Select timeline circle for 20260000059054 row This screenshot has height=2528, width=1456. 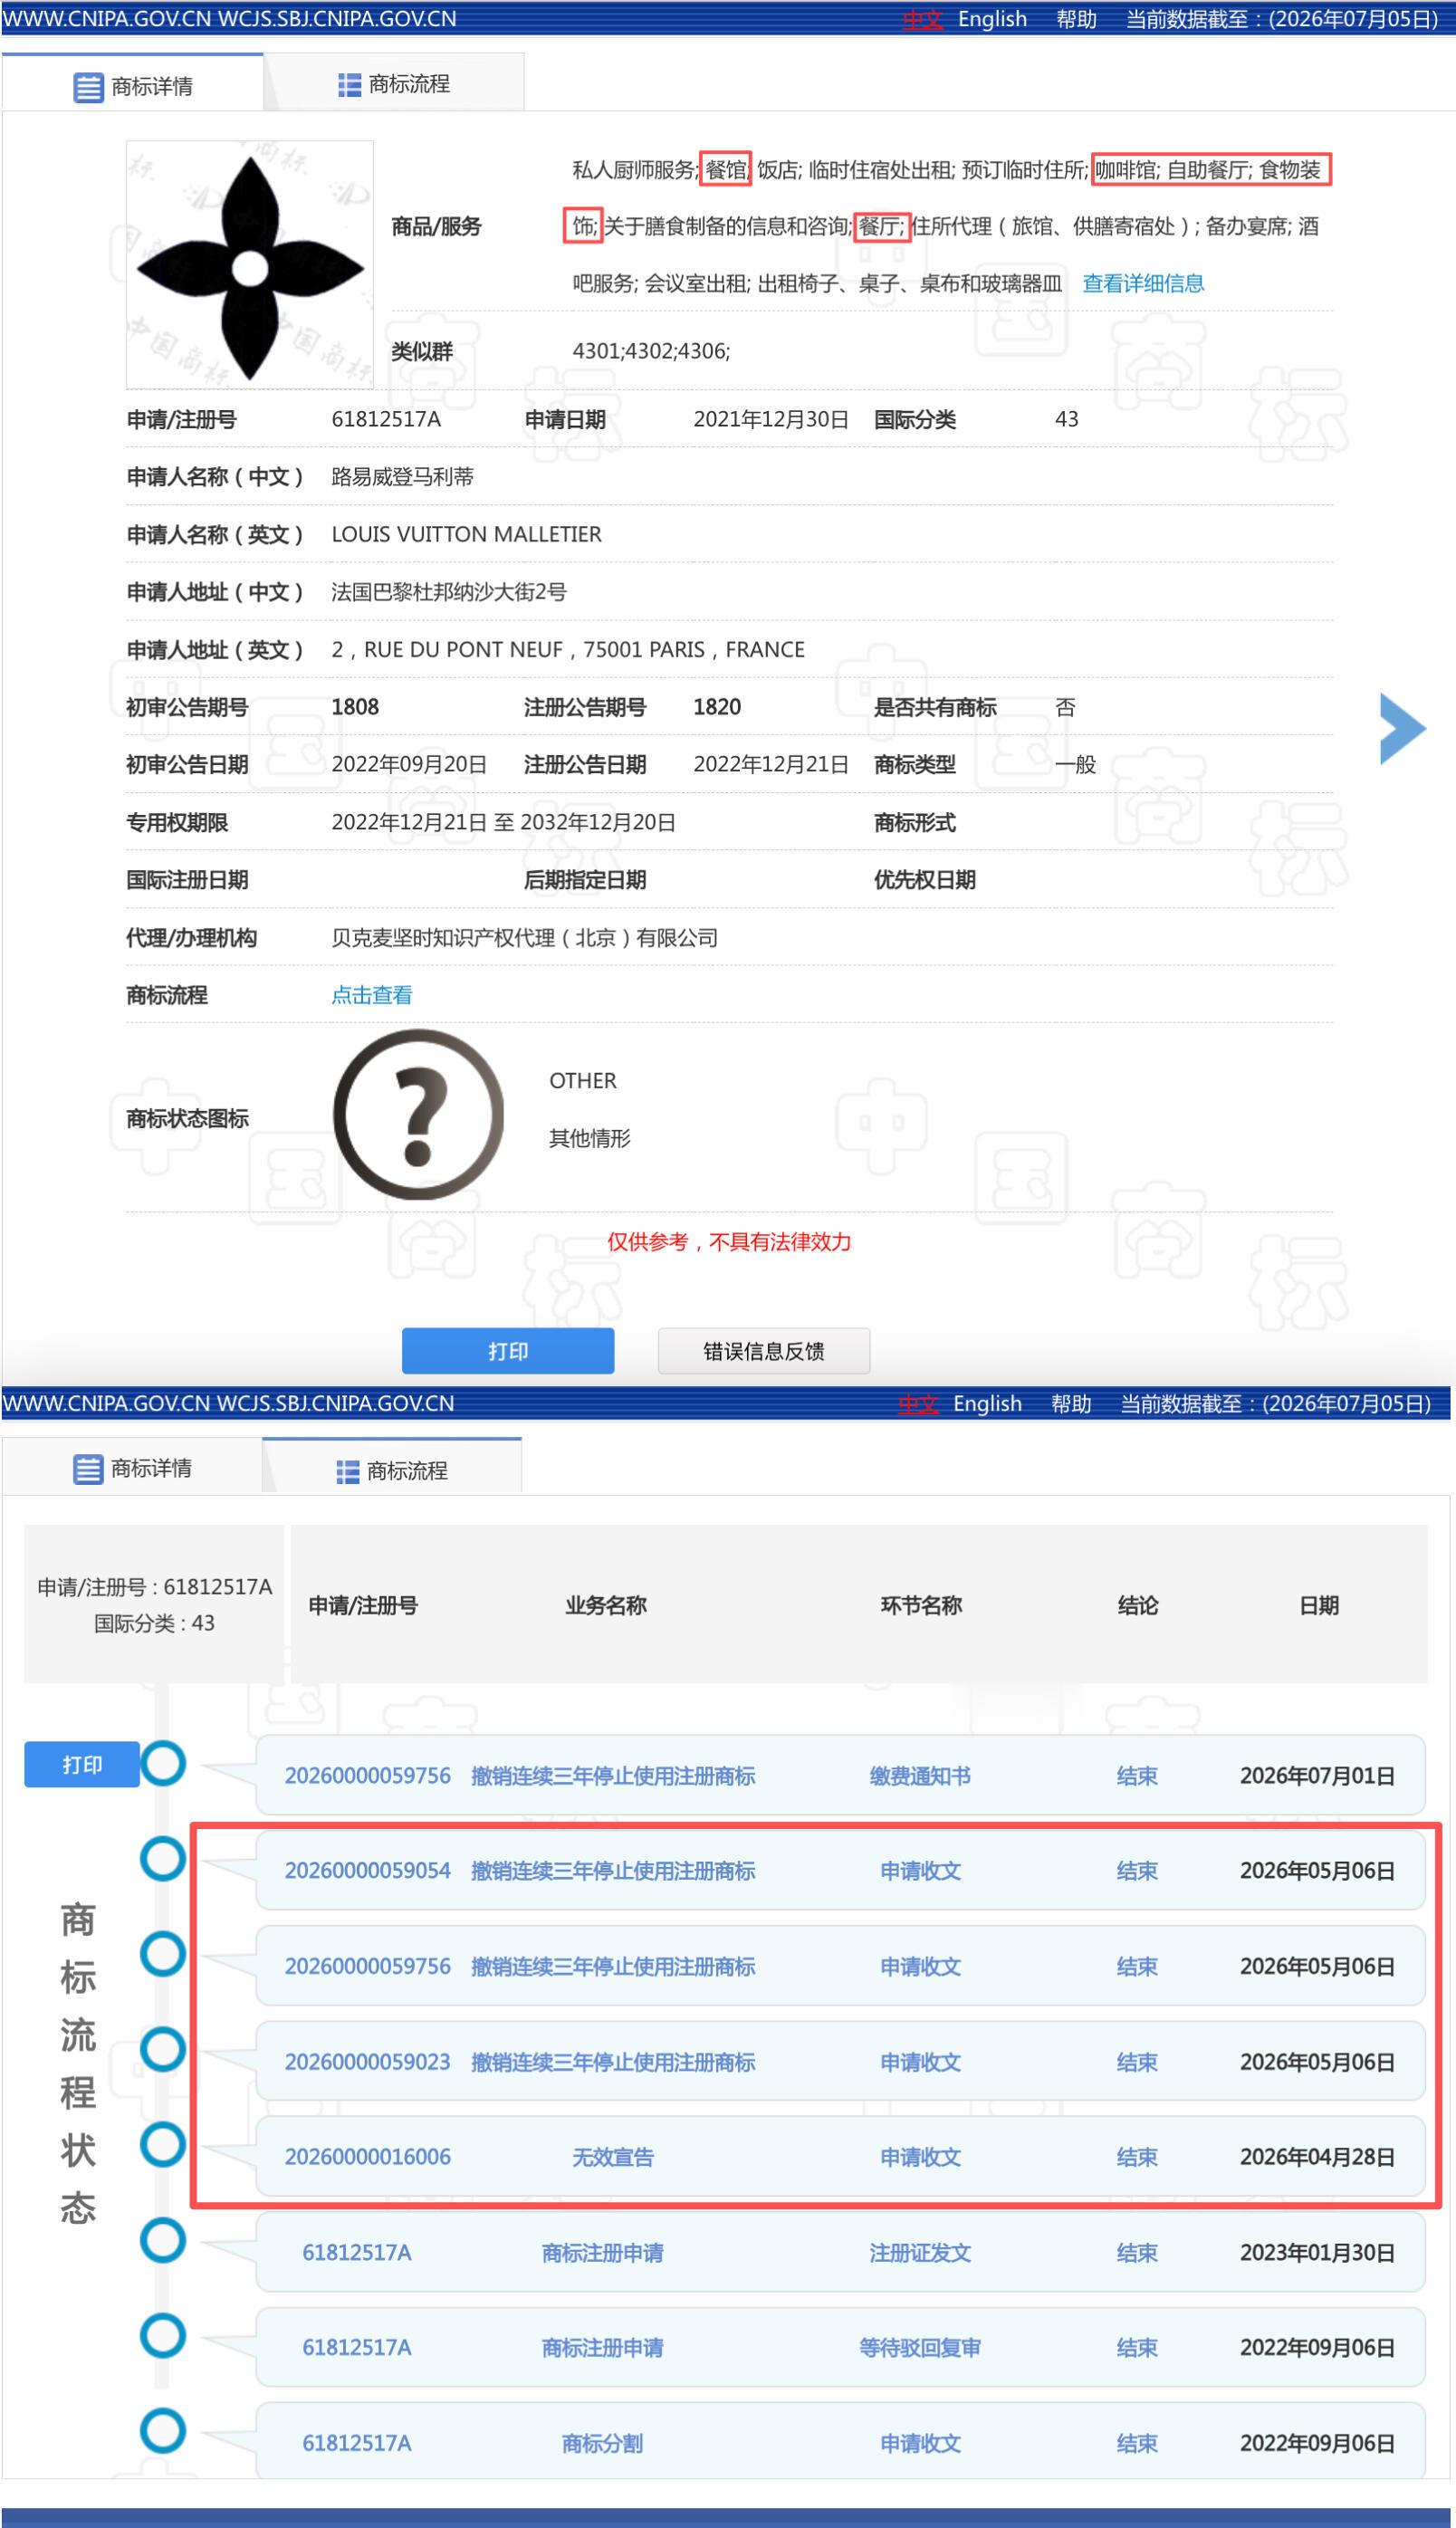163,1858
